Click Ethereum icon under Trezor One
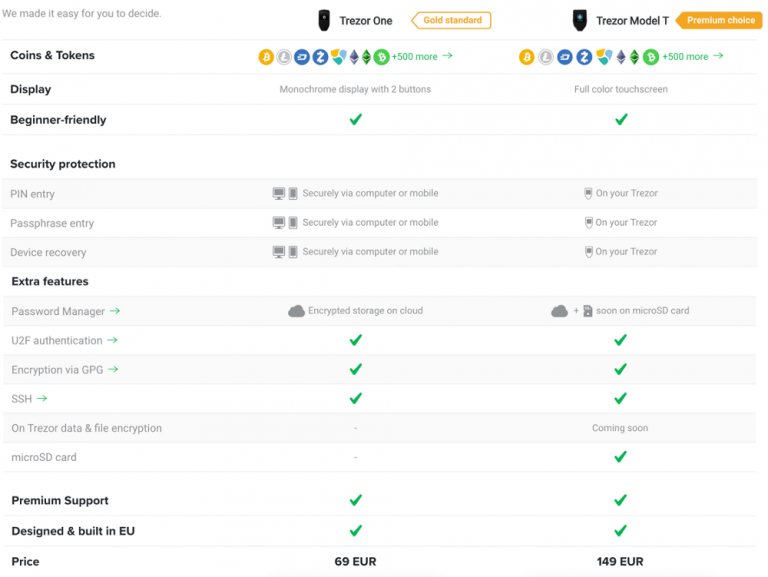The width and height of the screenshot is (768, 577). 354,57
